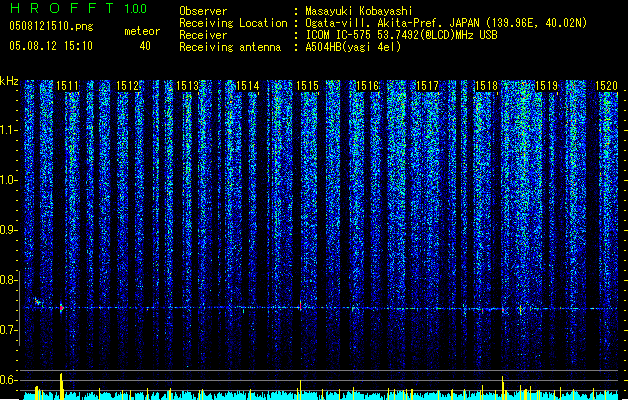Click the tall yellow spike near 1511
Screen dimensions: 629x400
(x=61, y=386)
